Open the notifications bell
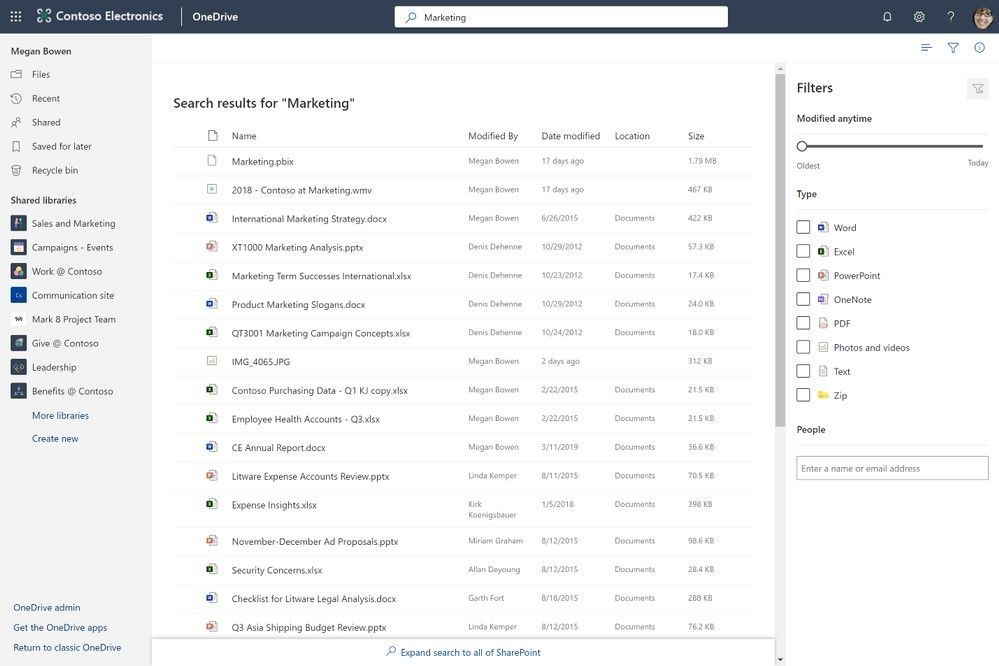 (x=887, y=17)
